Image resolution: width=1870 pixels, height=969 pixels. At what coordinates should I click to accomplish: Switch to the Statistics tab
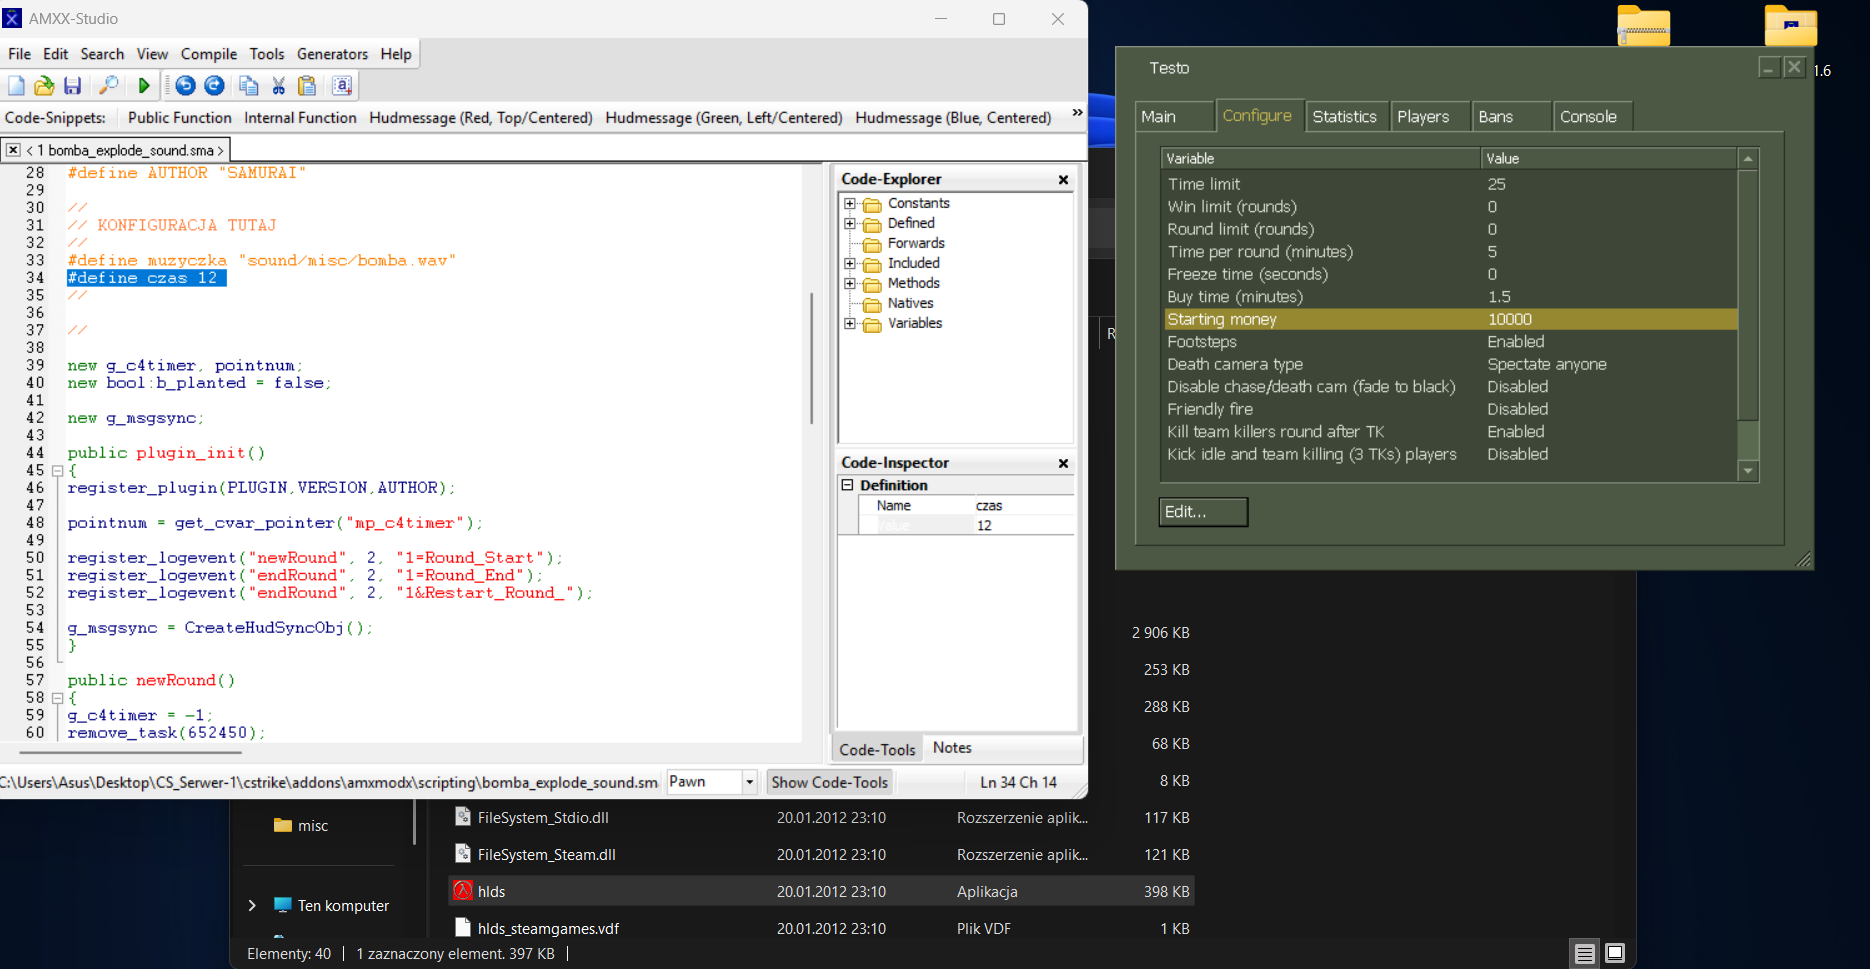(x=1344, y=117)
